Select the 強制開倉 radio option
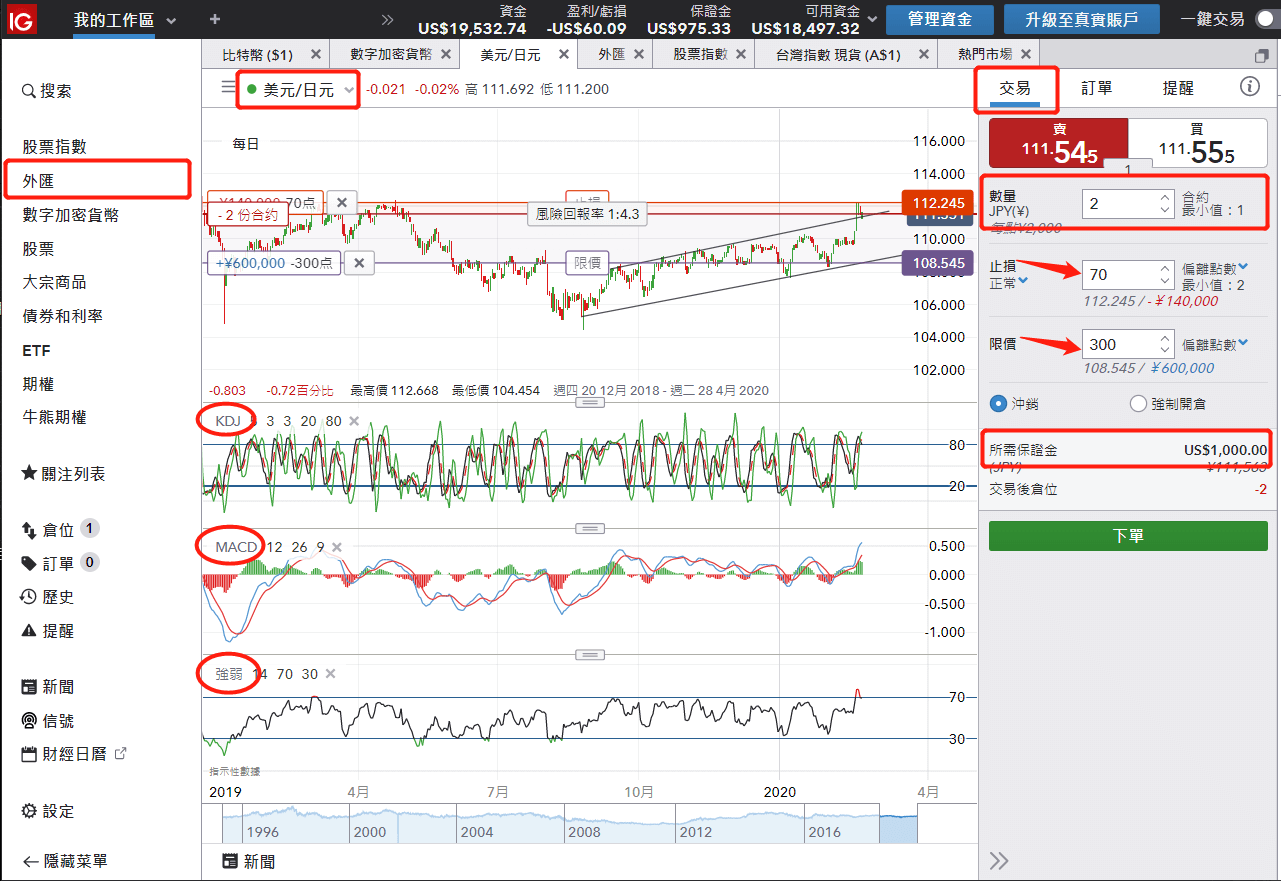The height and width of the screenshot is (881, 1281). (x=1138, y=404)
